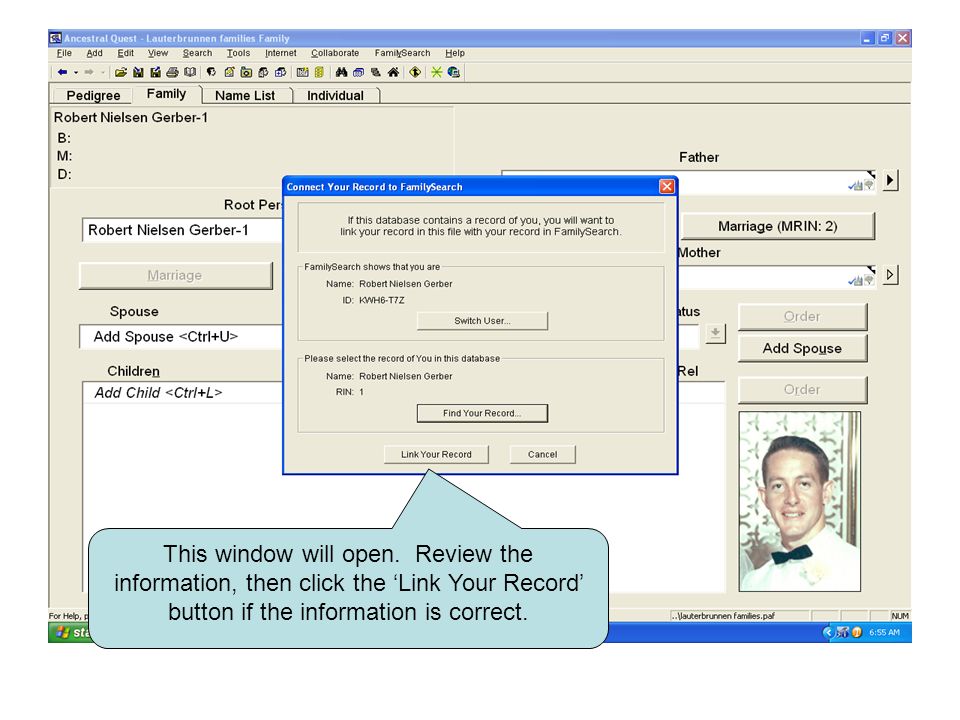
Task: Click the Link Your Record button
Action: 437,454
